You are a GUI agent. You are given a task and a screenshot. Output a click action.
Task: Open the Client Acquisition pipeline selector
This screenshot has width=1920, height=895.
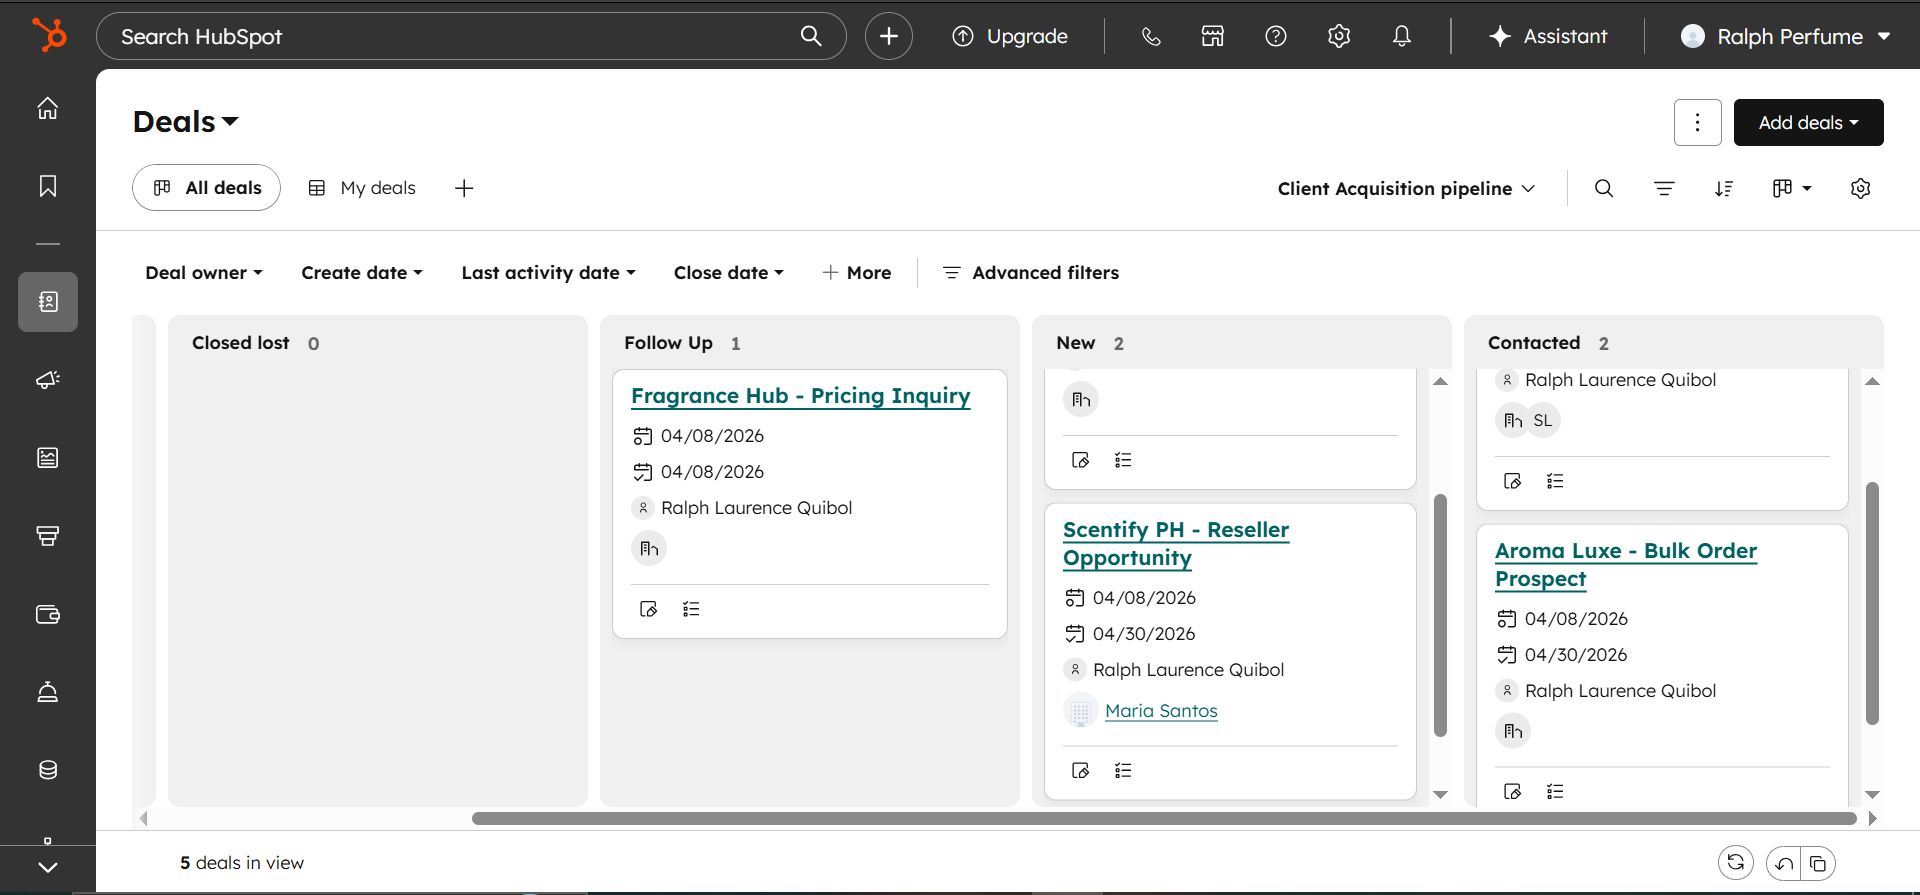(x=1406, y=188)
